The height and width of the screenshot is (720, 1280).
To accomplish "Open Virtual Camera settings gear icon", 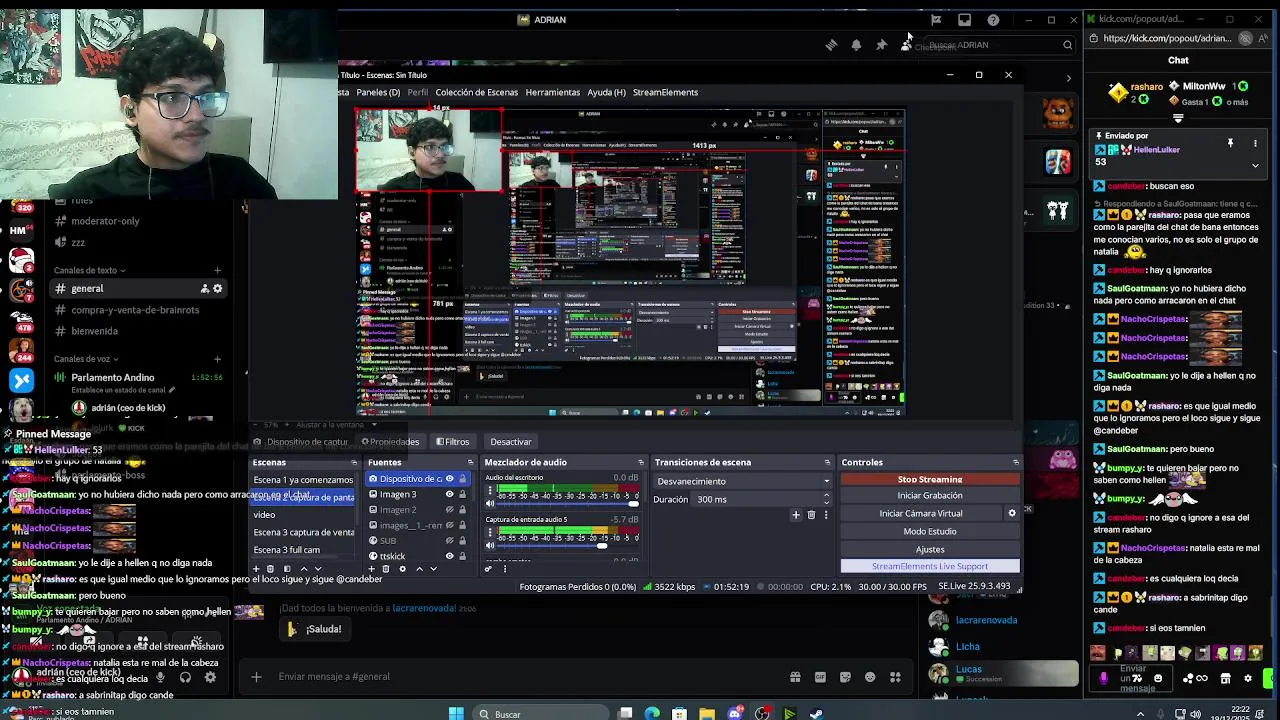I will click(x=1011, y=513).
